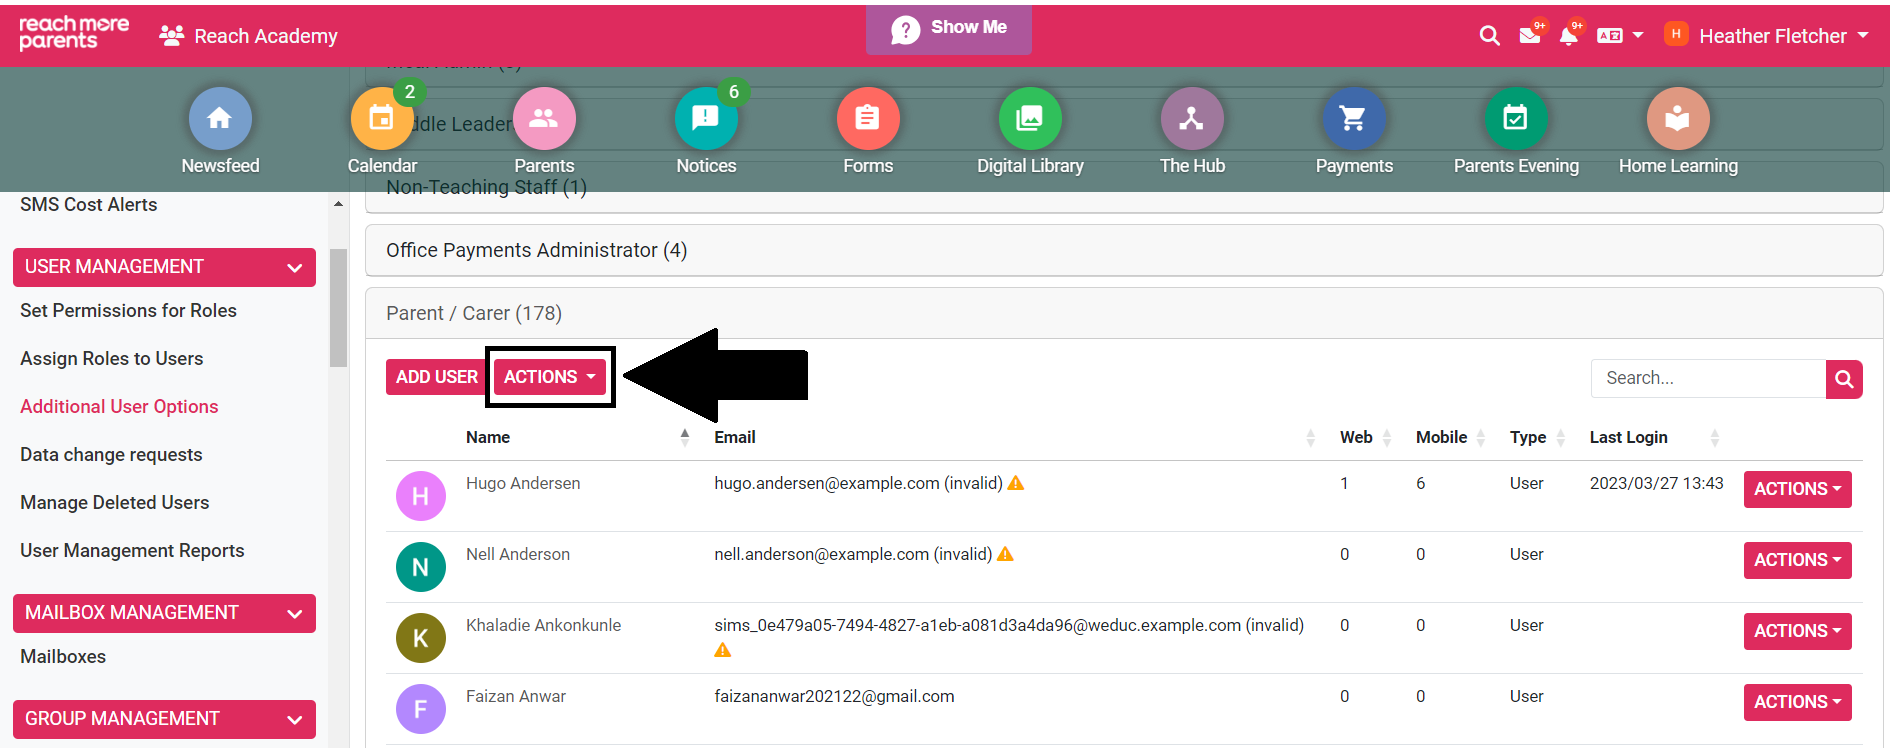Open ACTIONS dropdown next to Add User

[549, 377]
